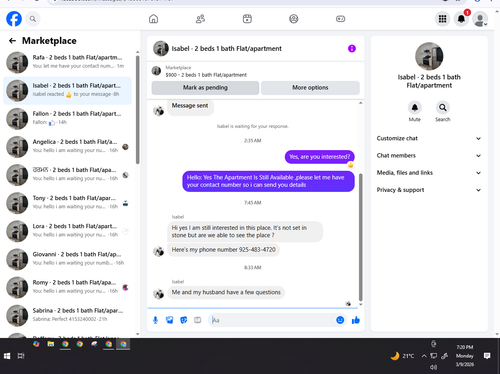Record a voice clip microphone icon
The height and width of the screenshot is (374, 500).
click(x=155, y=320)
